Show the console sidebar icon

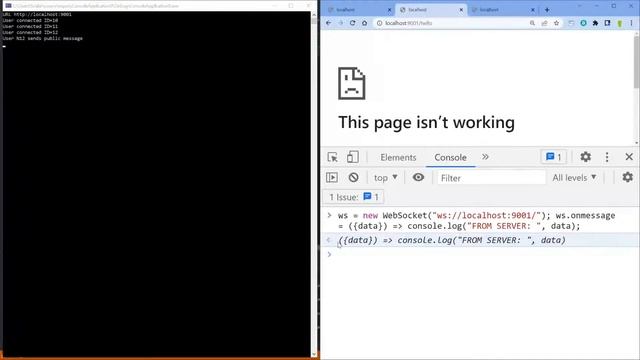pos(332,178)
